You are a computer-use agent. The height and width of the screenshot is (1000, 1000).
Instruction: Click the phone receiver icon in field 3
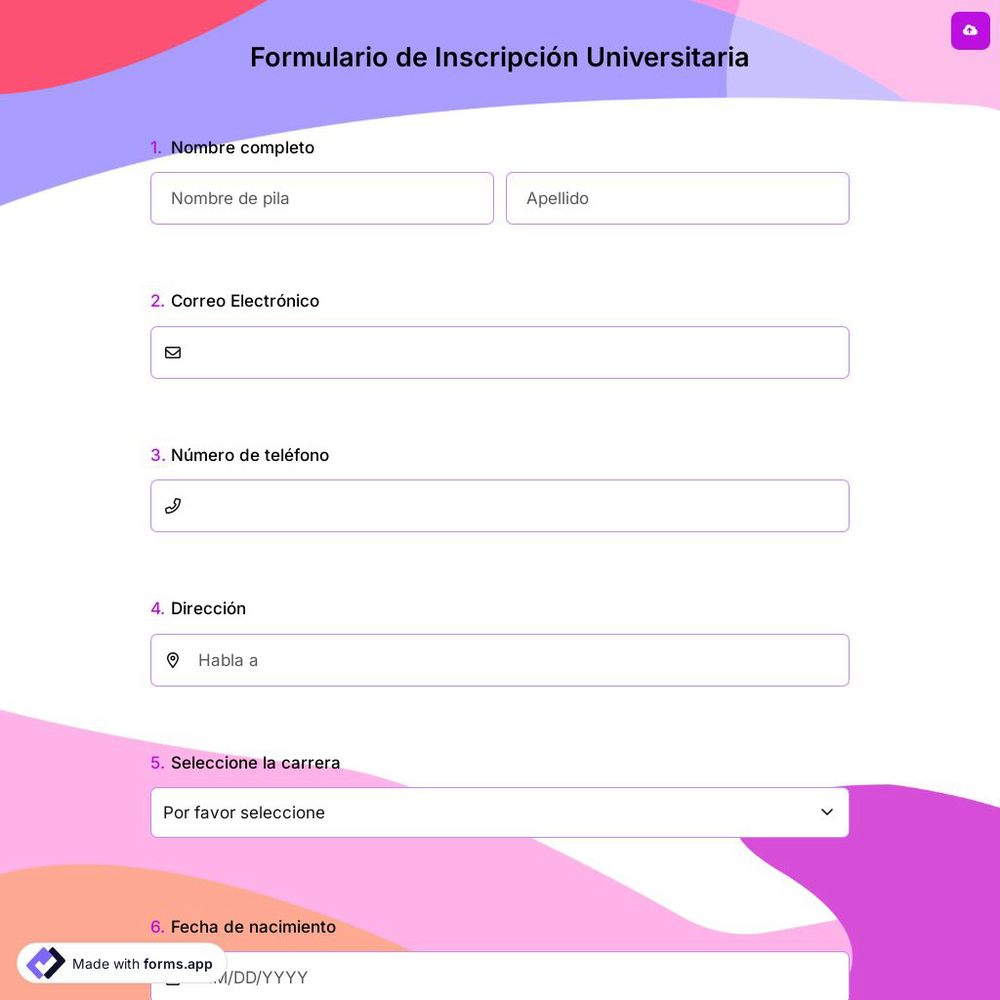[173, 505]
